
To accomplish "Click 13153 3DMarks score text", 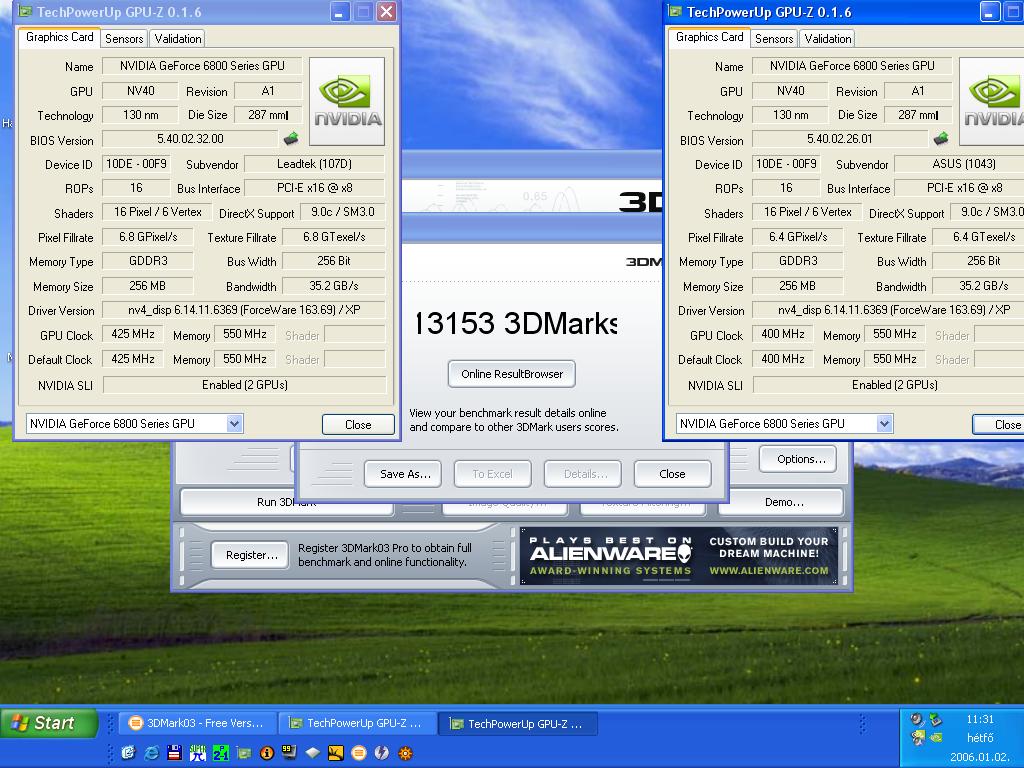I will click(x=516, y=323).
